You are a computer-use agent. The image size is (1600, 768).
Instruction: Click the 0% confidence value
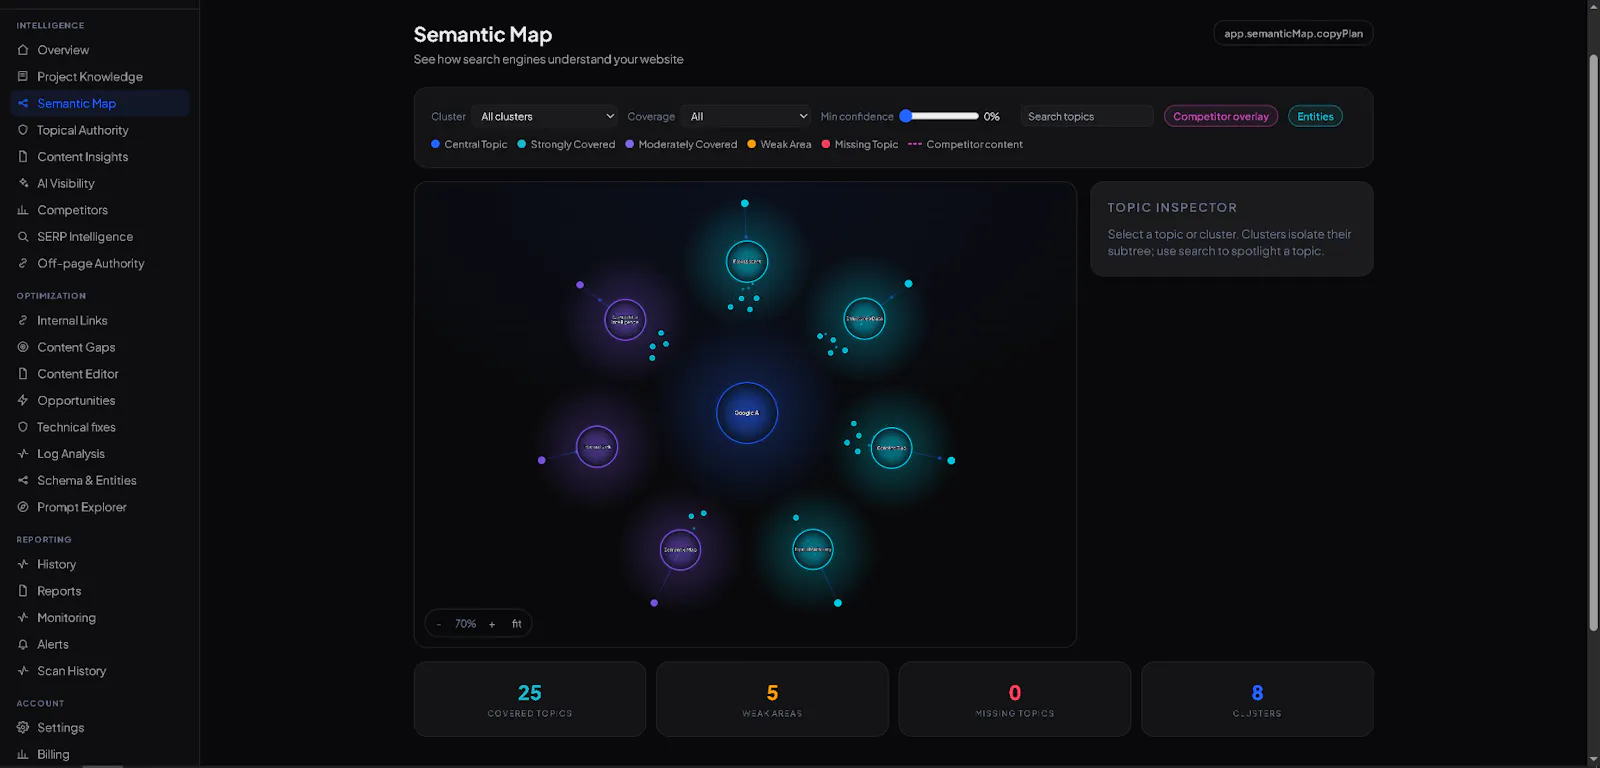(992, 116)
